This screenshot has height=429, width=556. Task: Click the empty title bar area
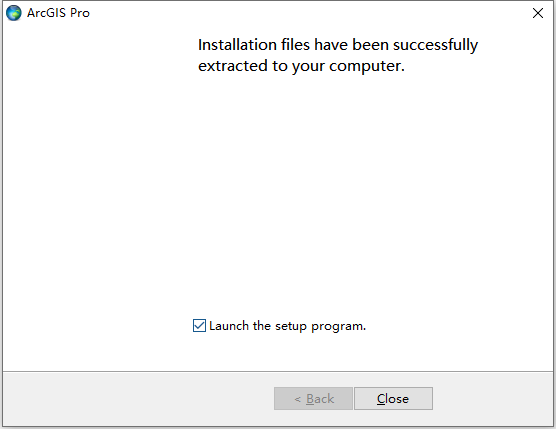[308, 13]
